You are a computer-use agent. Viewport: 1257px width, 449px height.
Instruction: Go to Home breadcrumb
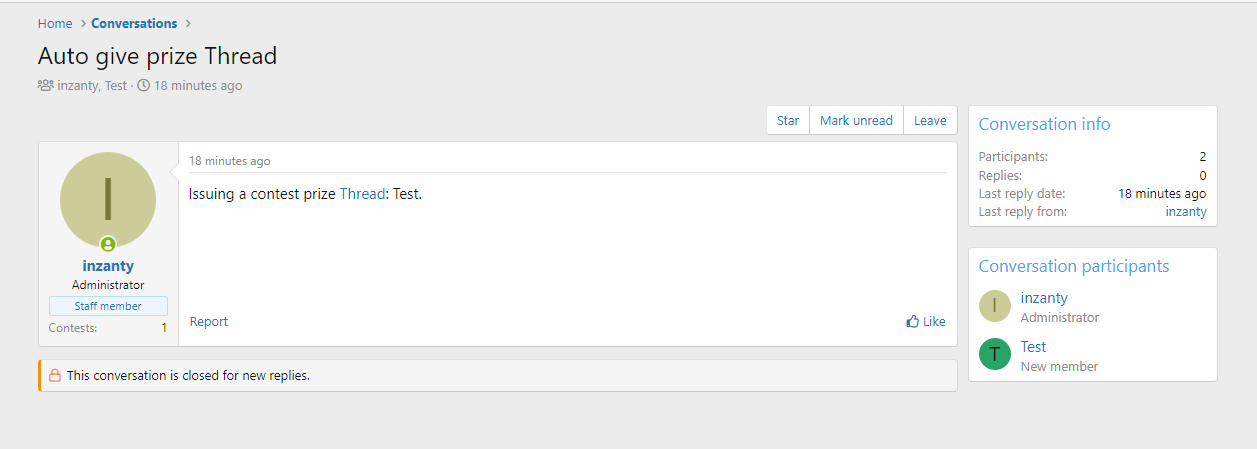pos(55,23)
